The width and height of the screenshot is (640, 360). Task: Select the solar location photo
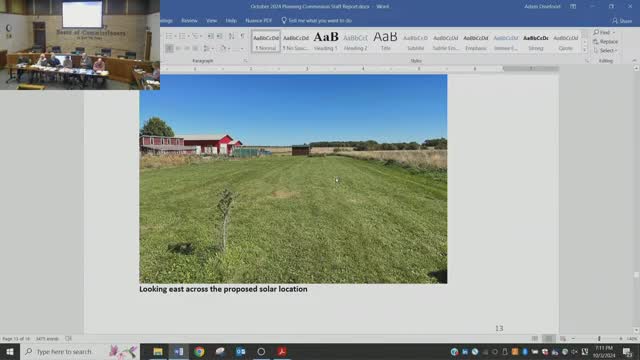point(293,179)
